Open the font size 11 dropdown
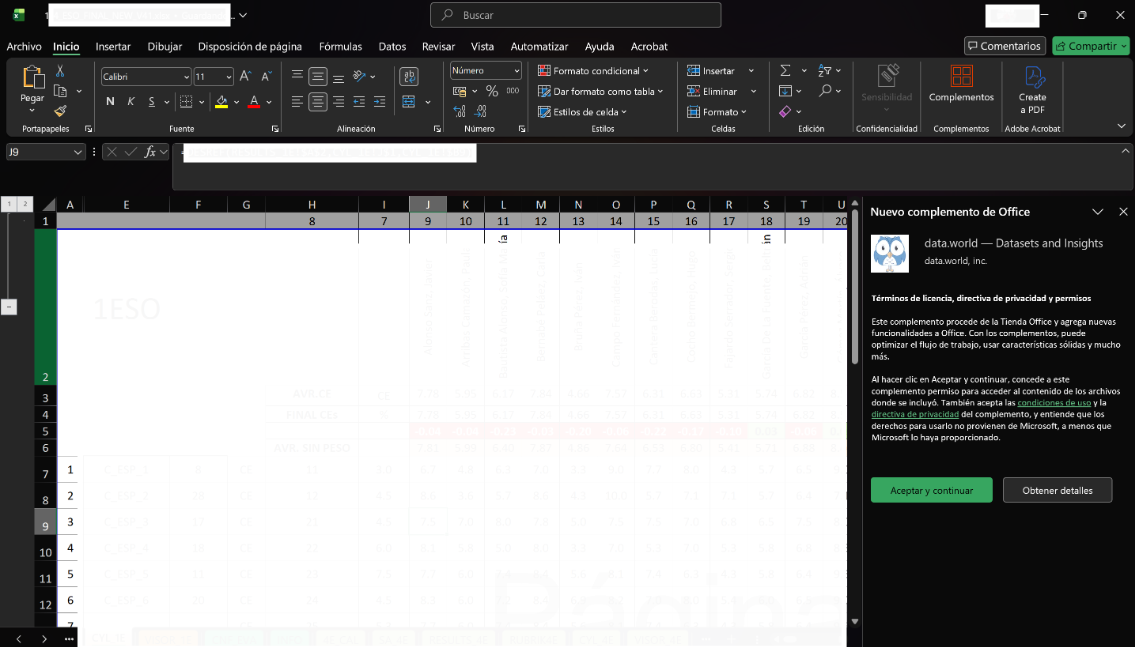The image size is (1135, 647). pos(229,77)
